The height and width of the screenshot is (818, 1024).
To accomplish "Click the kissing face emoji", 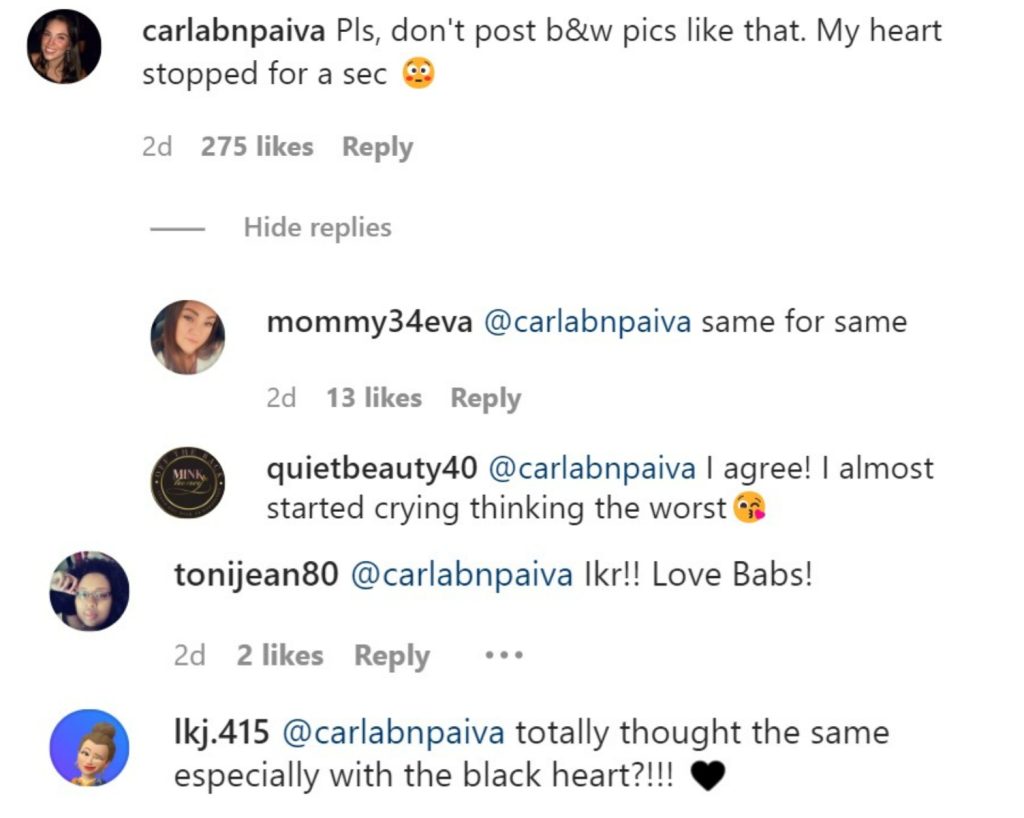I will (x=750, y=509).
